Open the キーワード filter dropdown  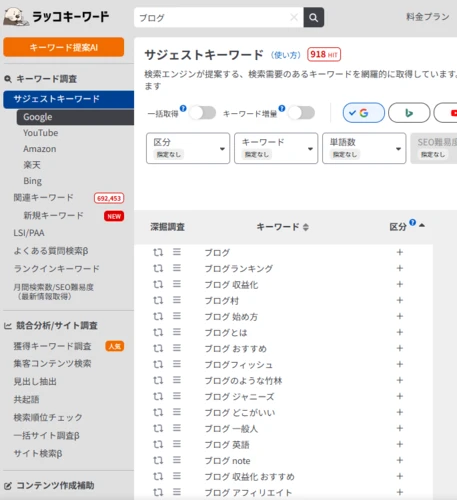pos(276,148)
